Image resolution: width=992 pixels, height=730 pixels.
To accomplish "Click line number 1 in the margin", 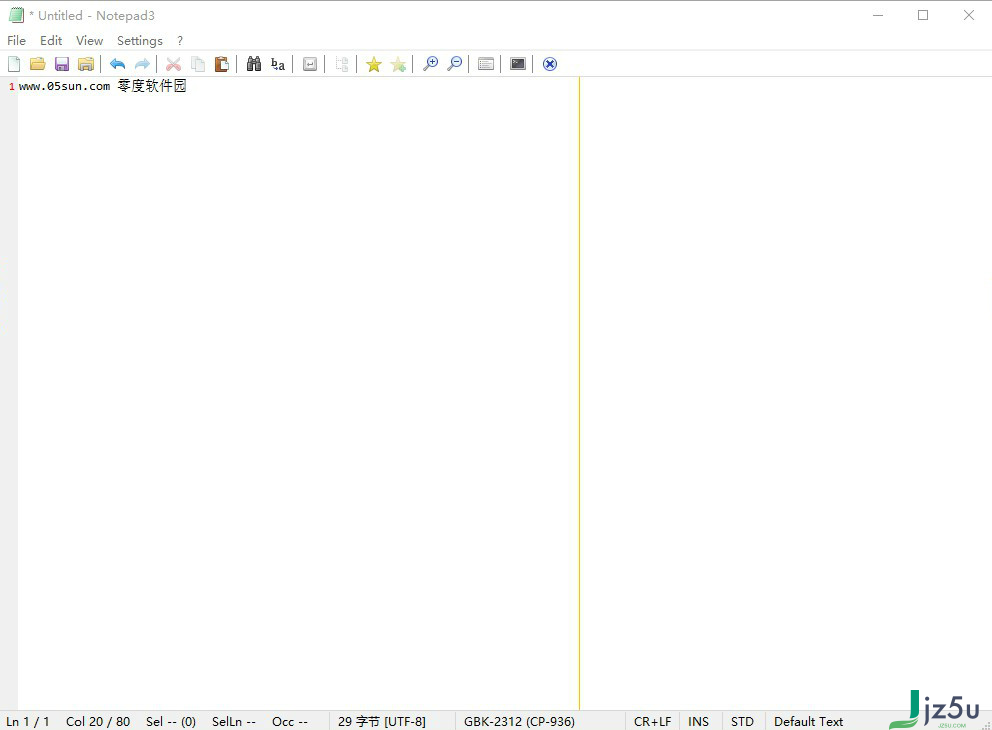I will point(11,87).
